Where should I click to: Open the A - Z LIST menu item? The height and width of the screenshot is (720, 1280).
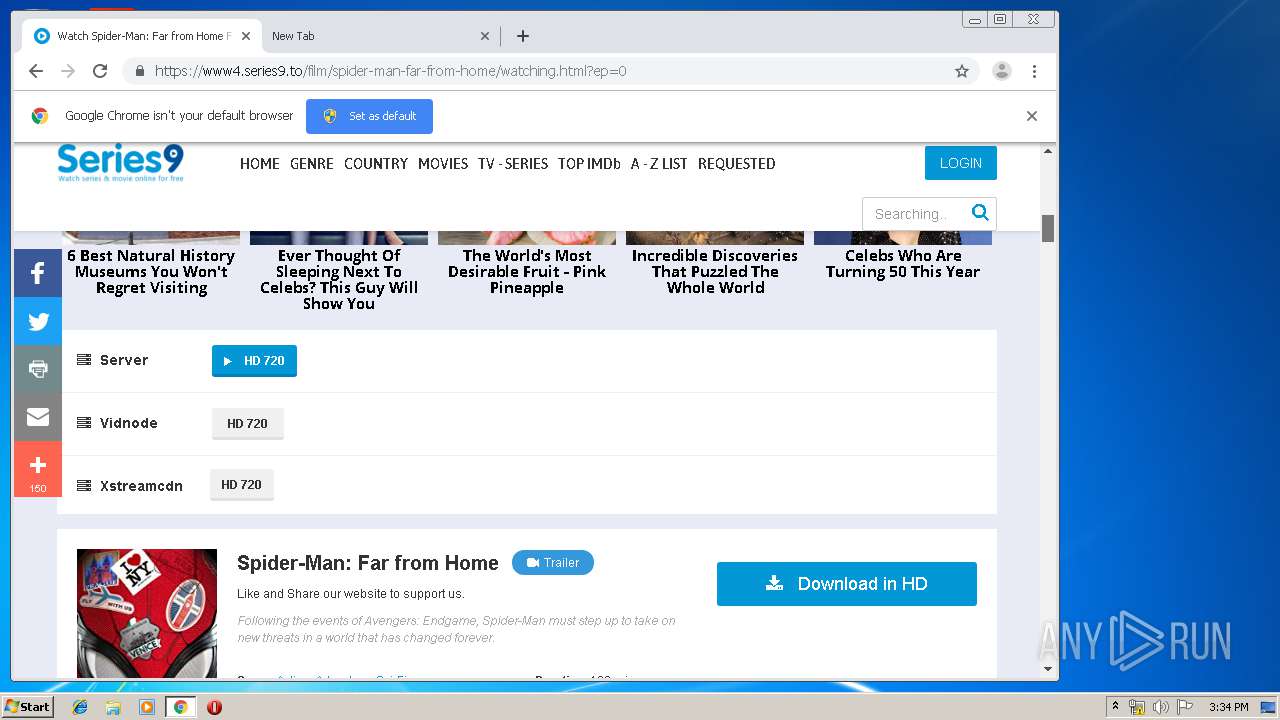(659, 164)
